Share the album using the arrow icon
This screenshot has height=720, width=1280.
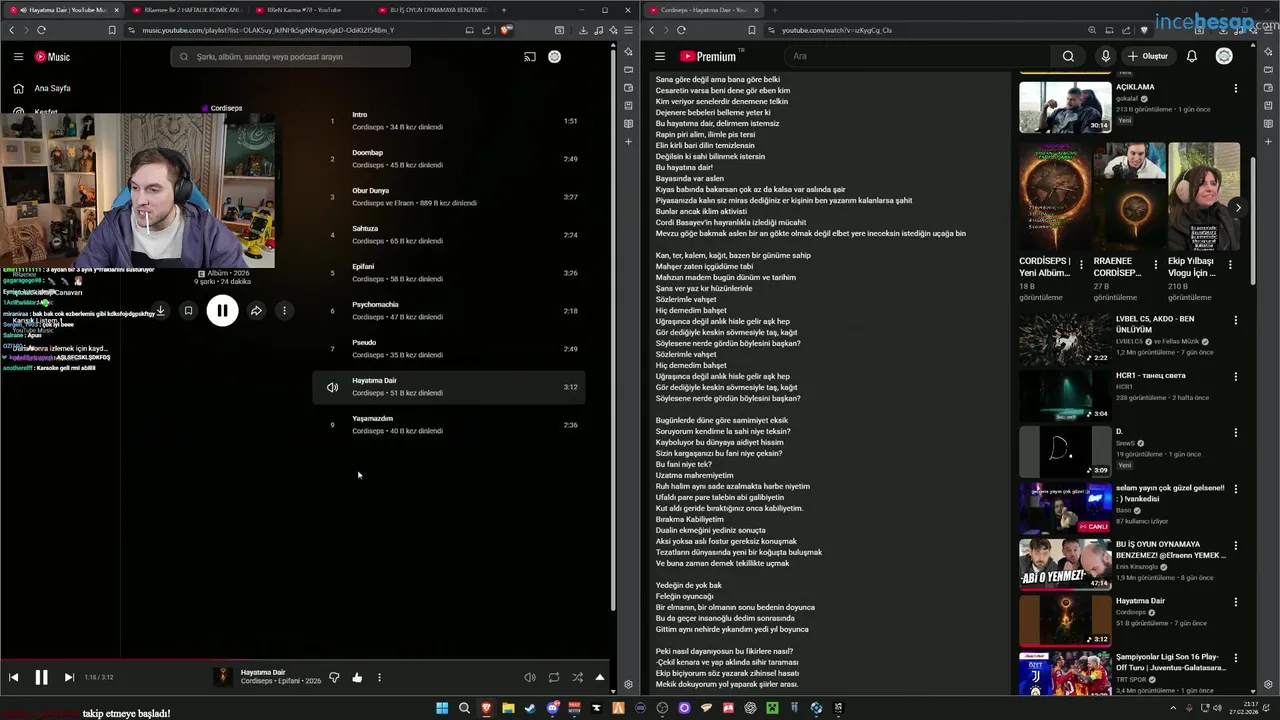coord(256,311)
